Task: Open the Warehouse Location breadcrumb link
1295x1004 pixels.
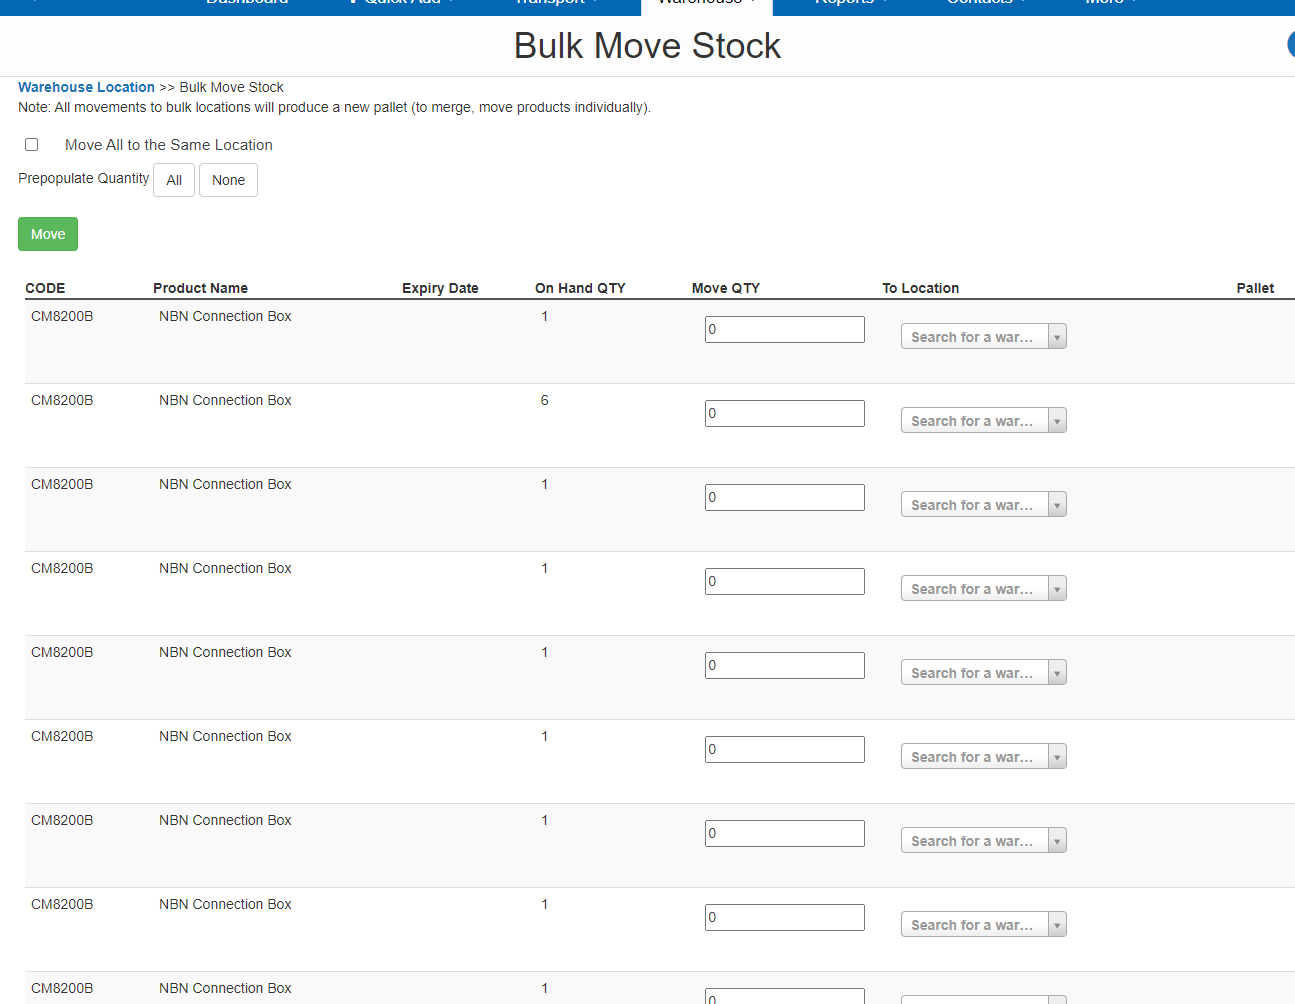Action: tap(86, 87)
